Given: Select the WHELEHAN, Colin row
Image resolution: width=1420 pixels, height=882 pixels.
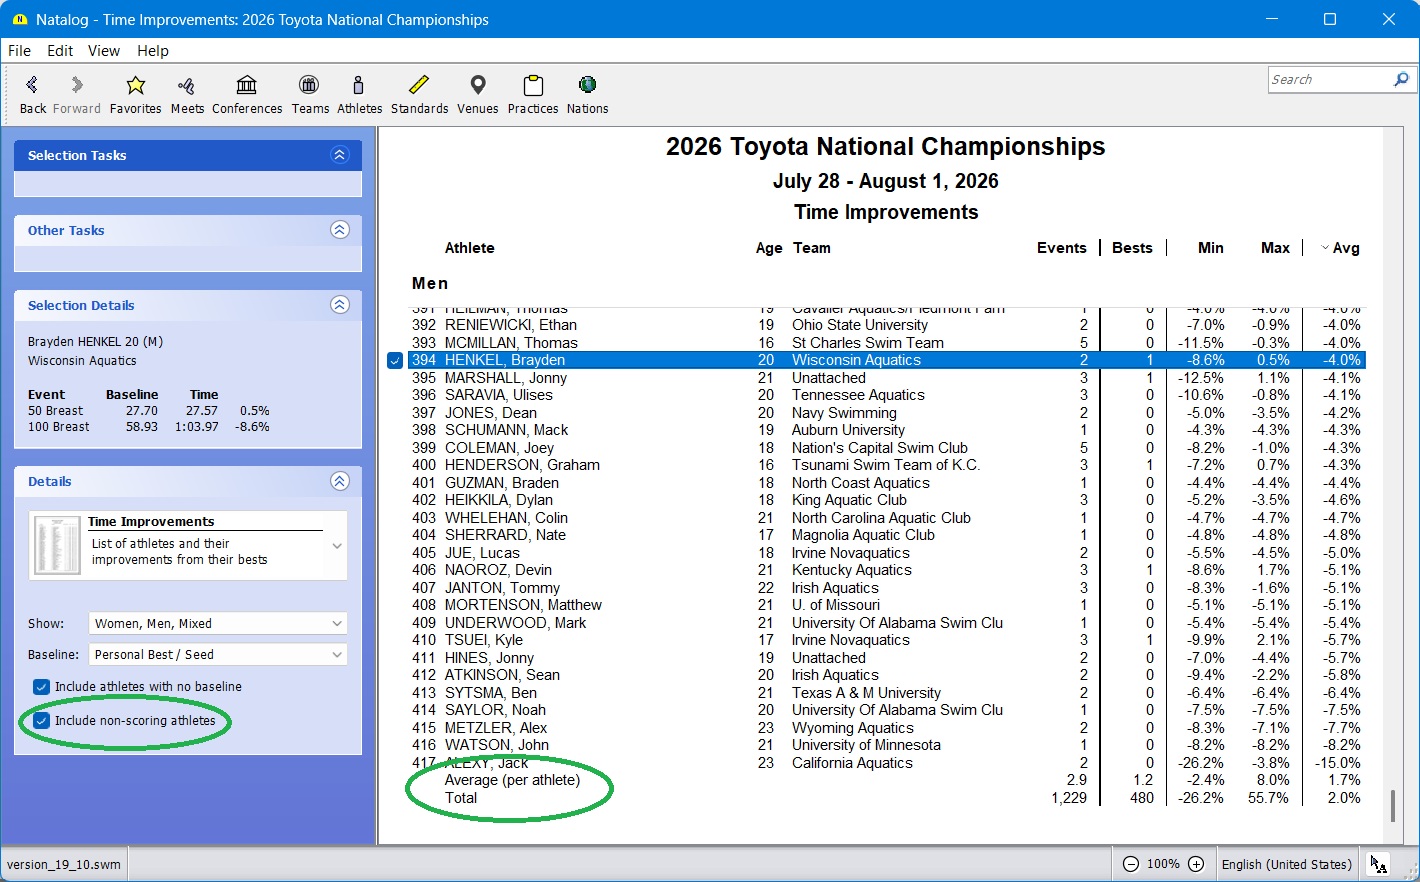Looking at the screenshot, I should tap(887, 518).
